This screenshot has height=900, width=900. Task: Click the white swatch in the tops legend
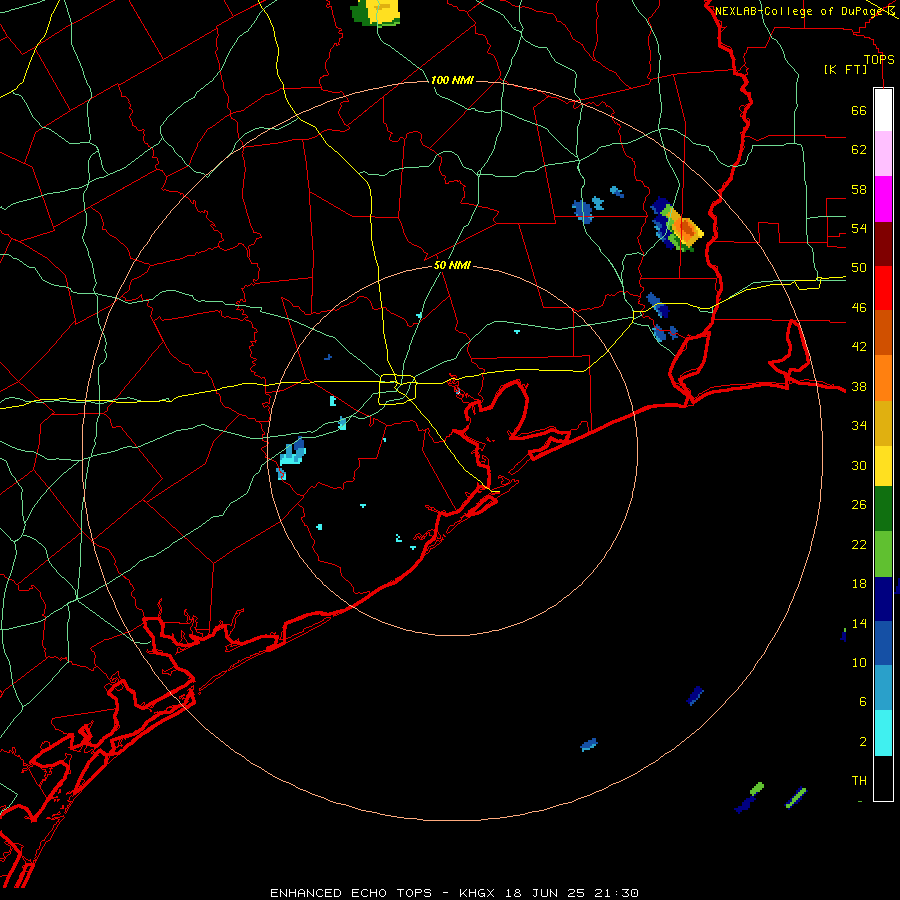[883, 110]
